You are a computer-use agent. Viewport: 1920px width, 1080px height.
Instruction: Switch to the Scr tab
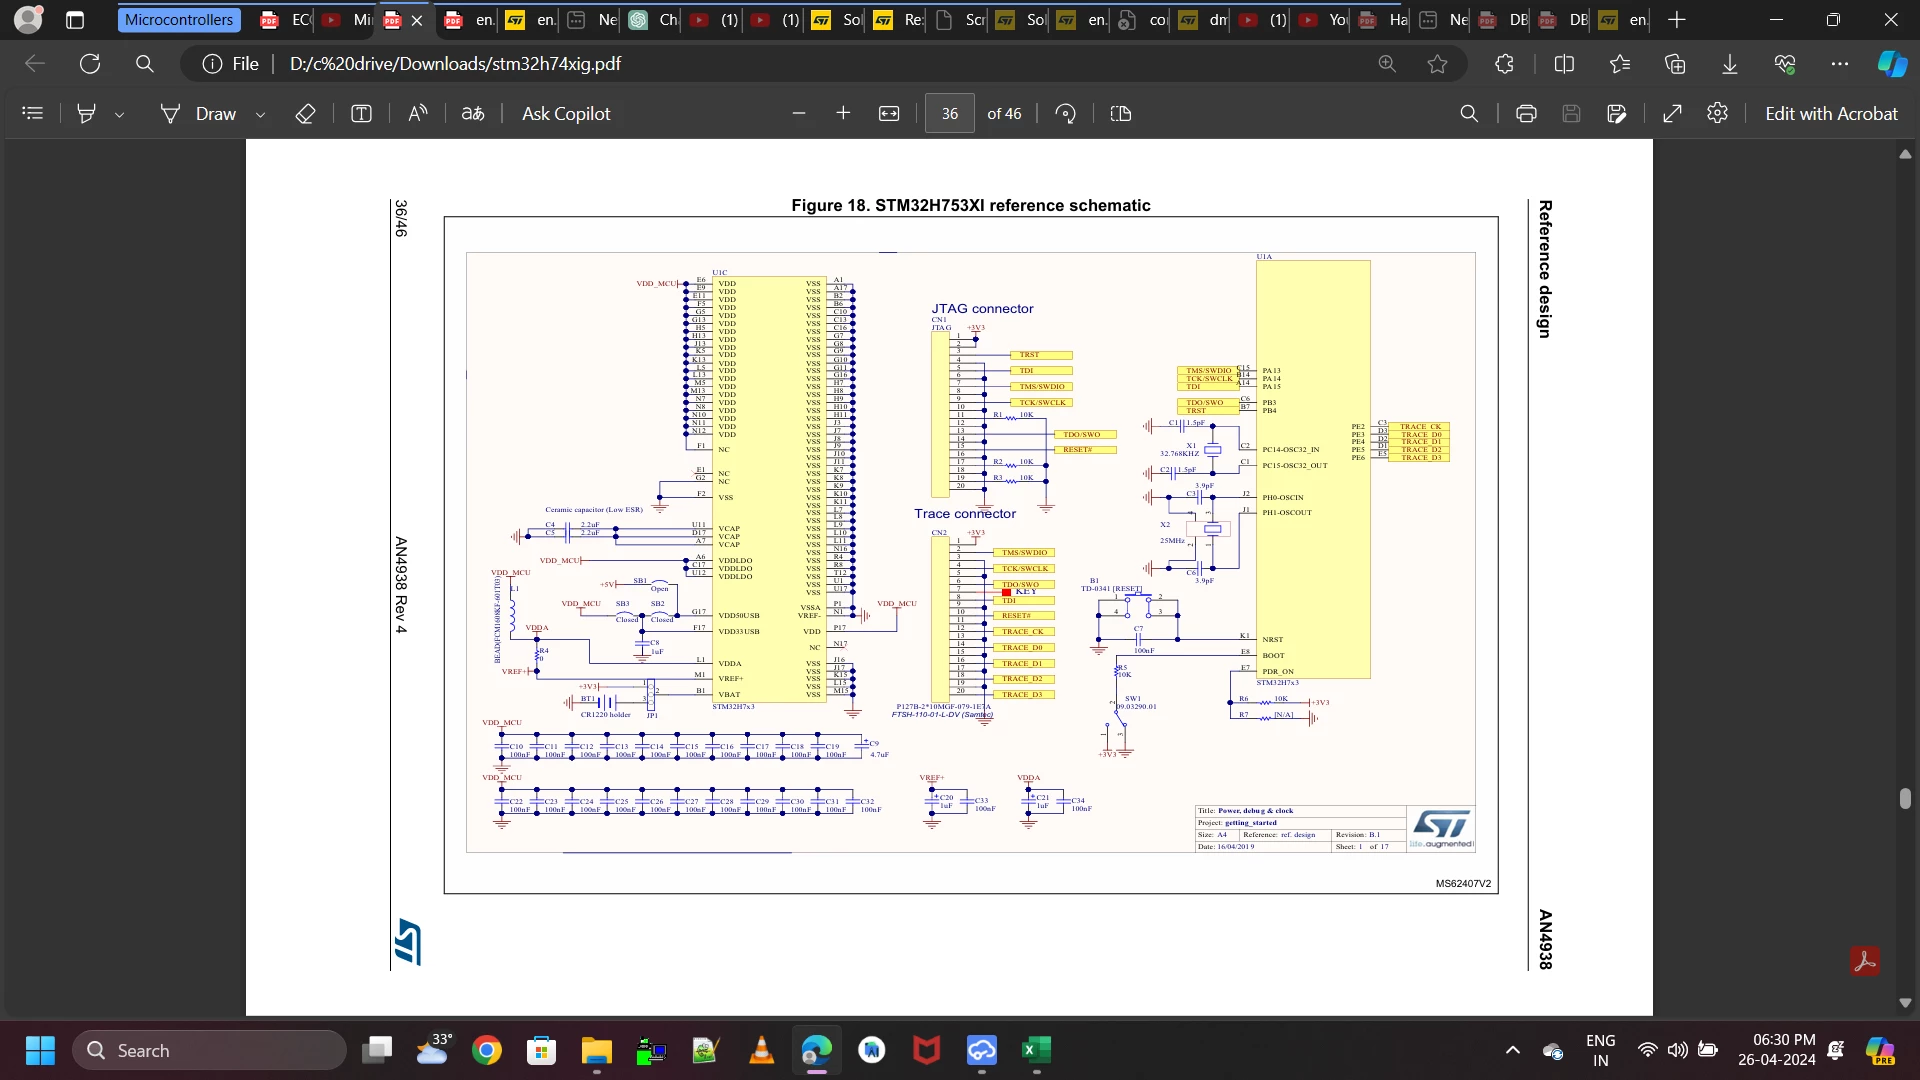point(960,20)
